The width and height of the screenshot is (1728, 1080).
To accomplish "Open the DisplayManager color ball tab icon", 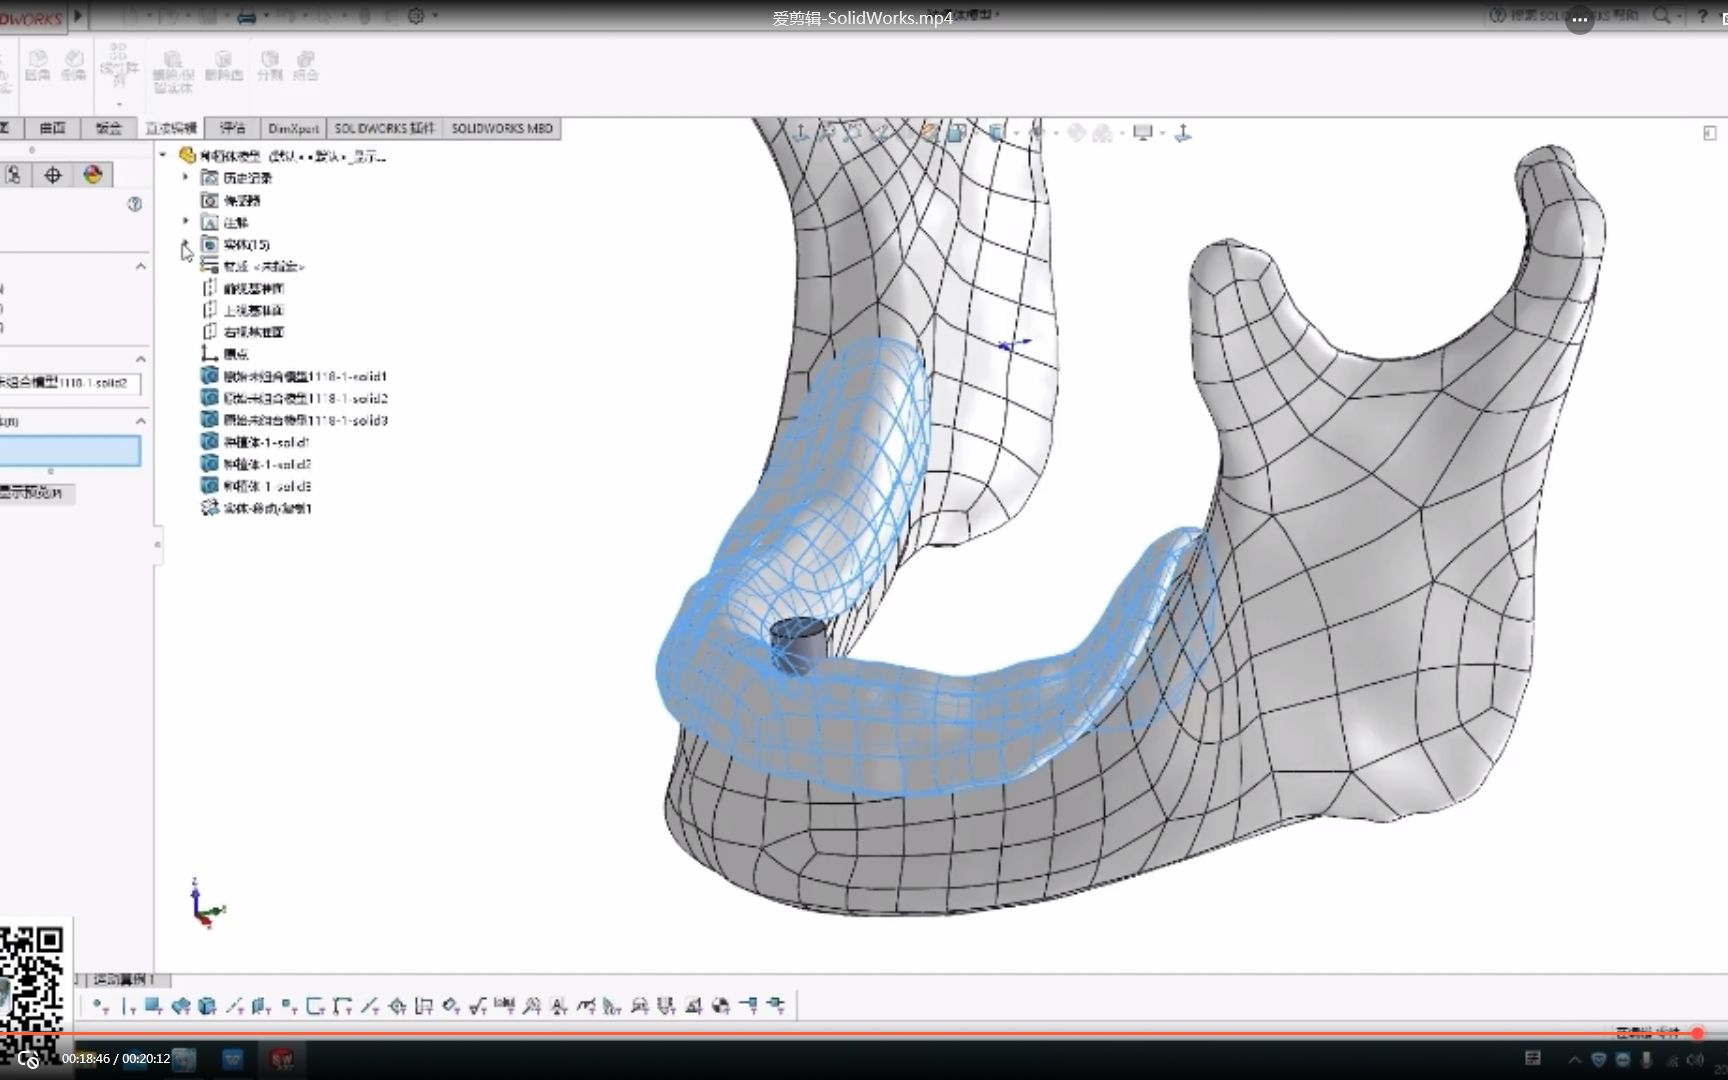I will point(93,175).
